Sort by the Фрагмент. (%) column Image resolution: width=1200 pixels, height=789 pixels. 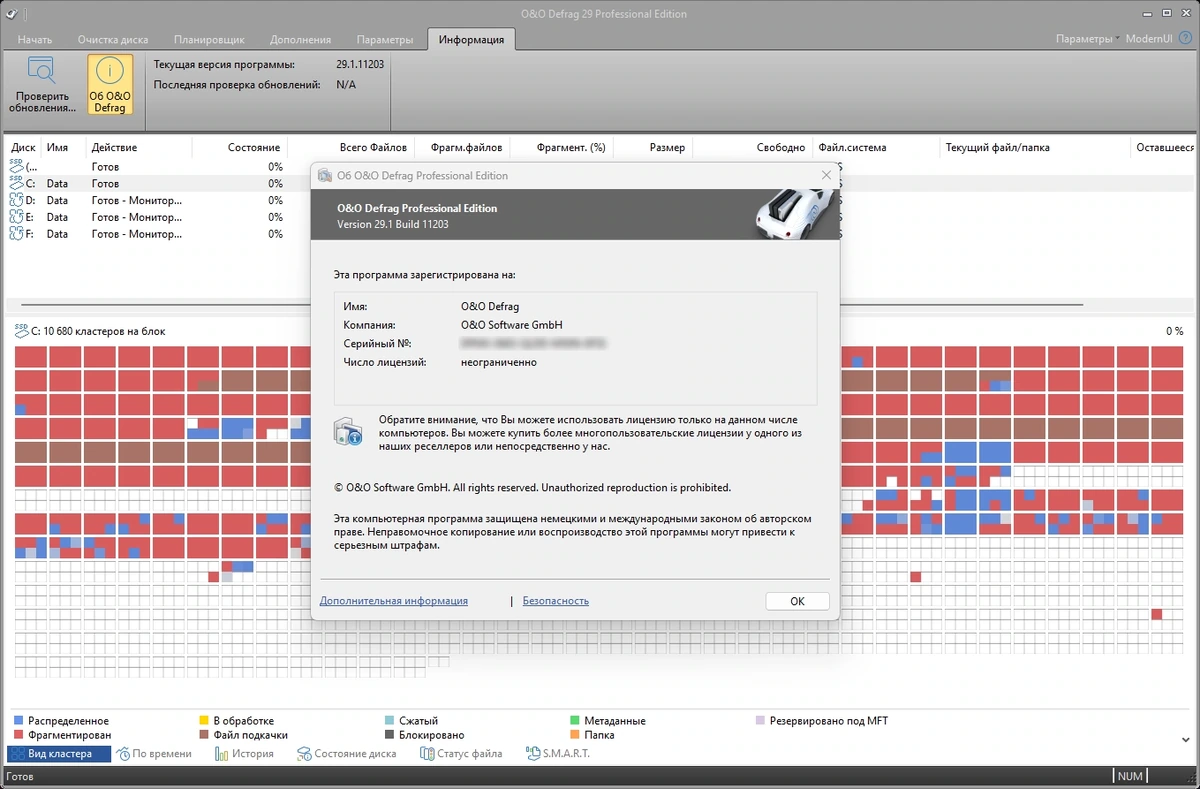click(x=571, y=147)
